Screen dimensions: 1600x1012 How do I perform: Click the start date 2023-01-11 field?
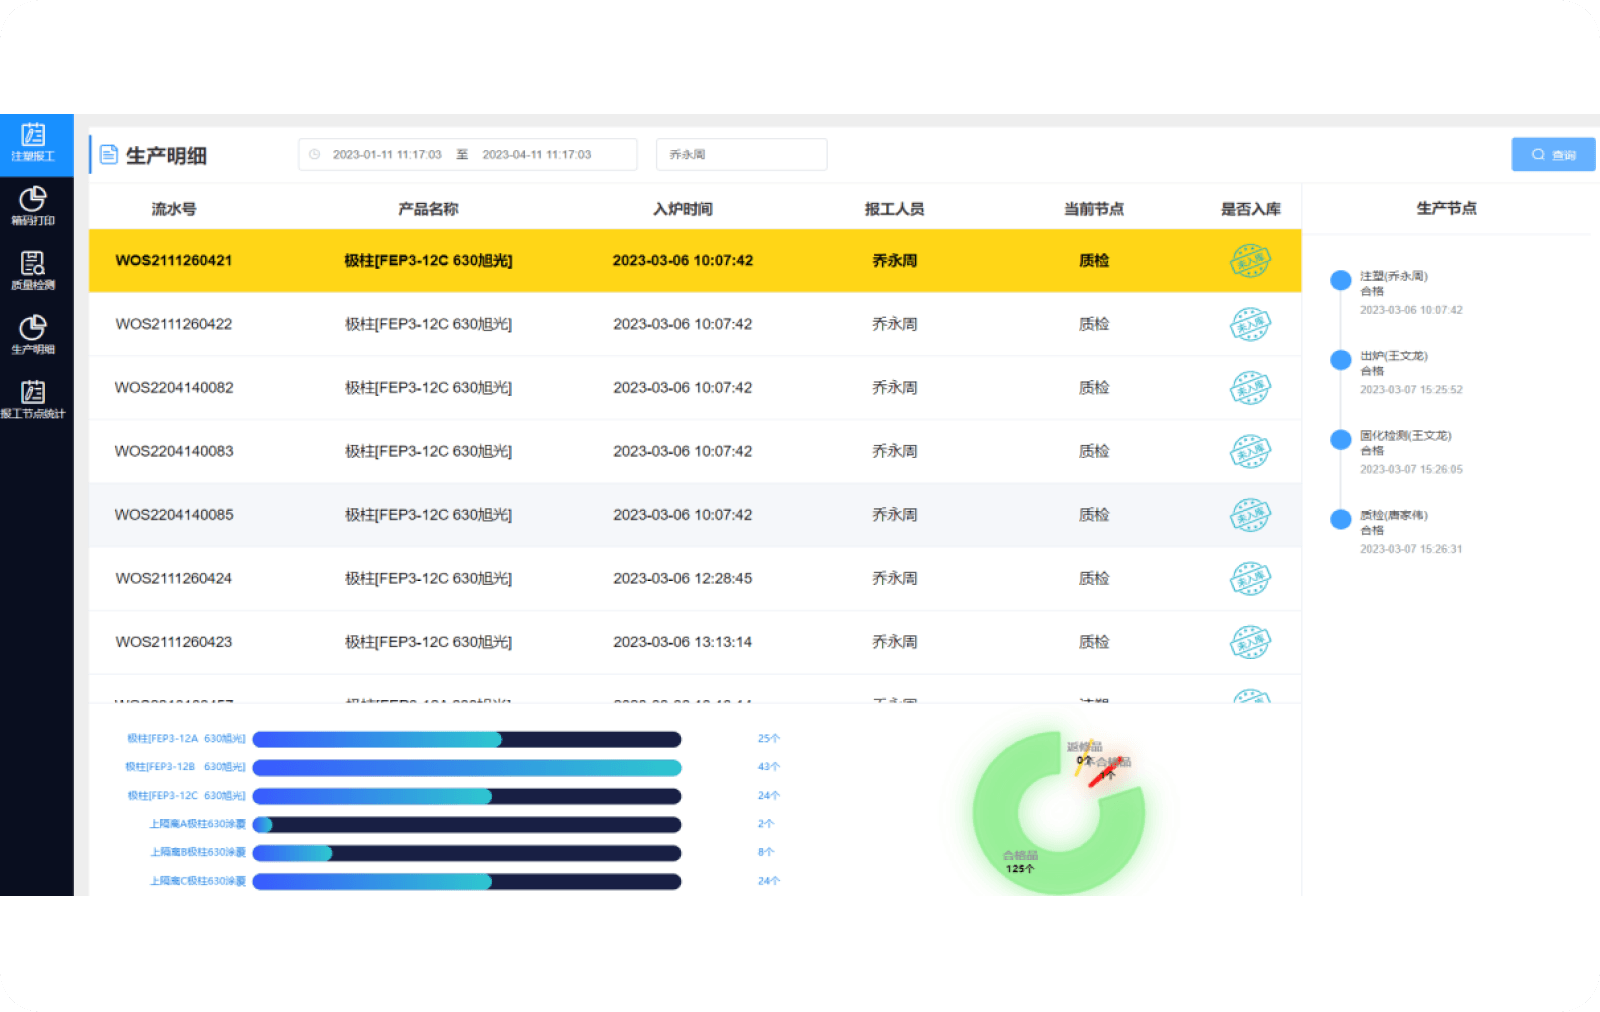[387, 155]
